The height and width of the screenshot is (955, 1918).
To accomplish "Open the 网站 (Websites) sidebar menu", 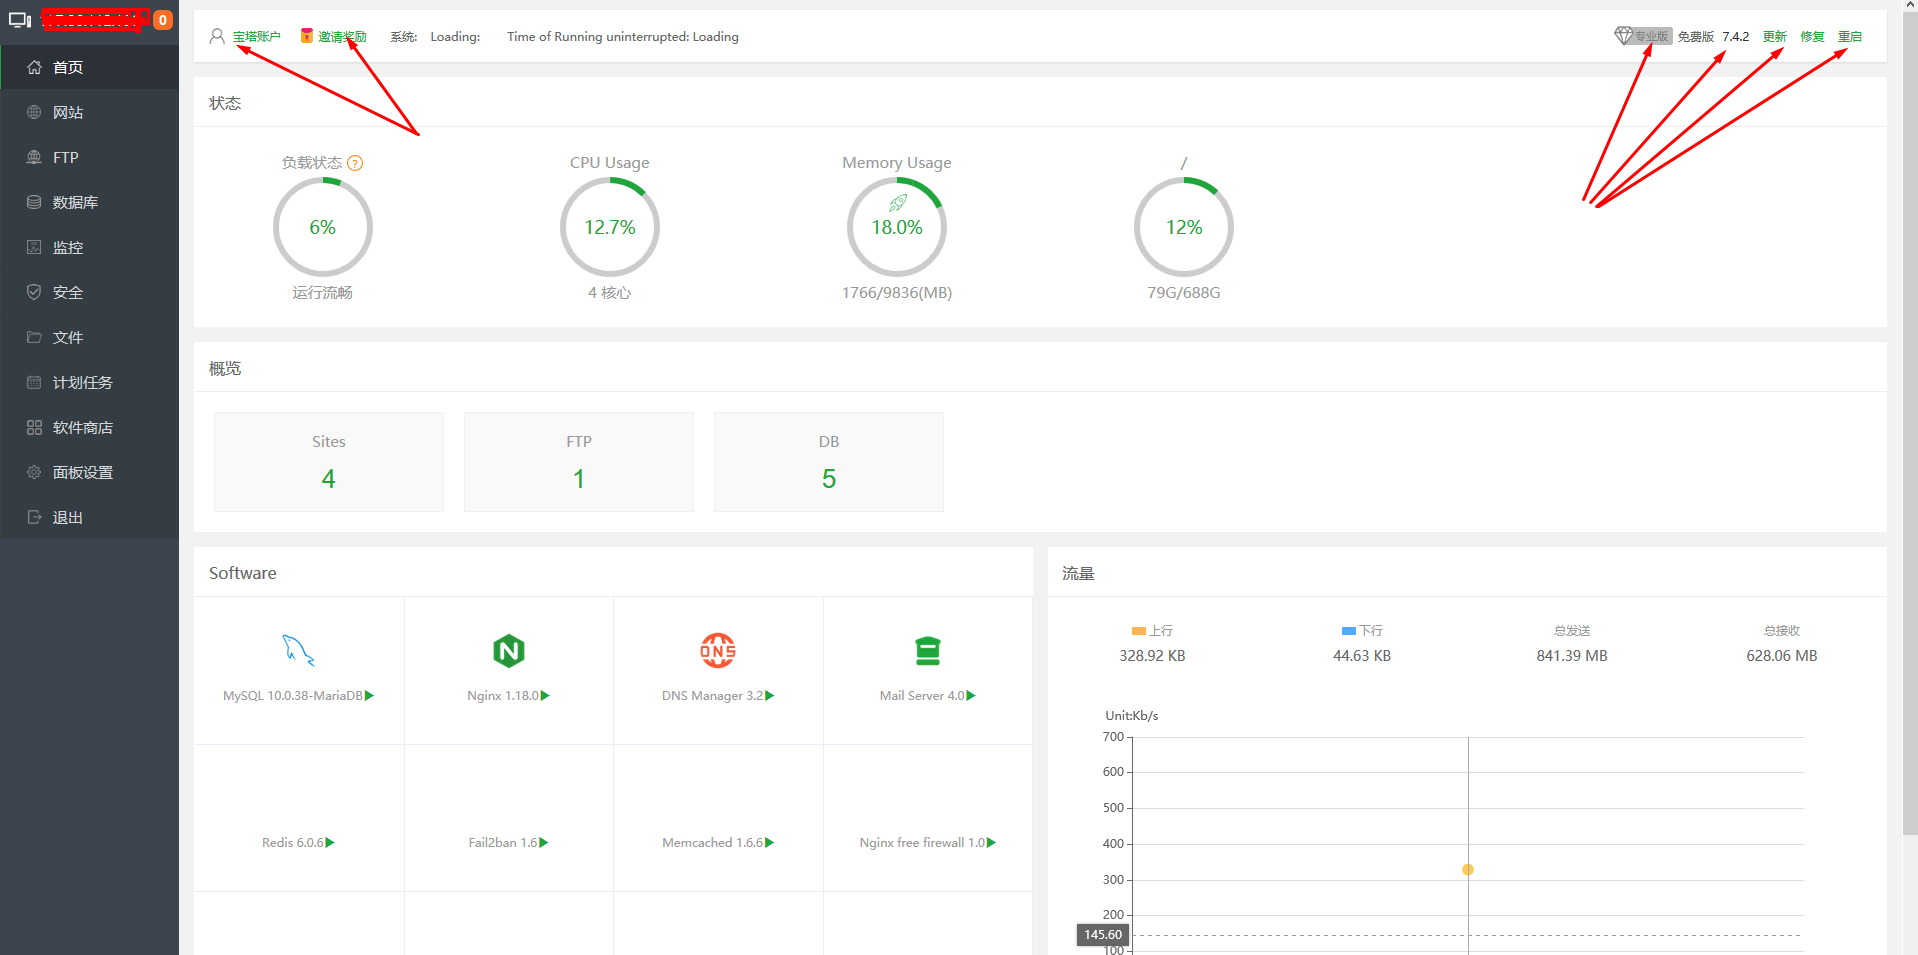I will click(68, 113).
